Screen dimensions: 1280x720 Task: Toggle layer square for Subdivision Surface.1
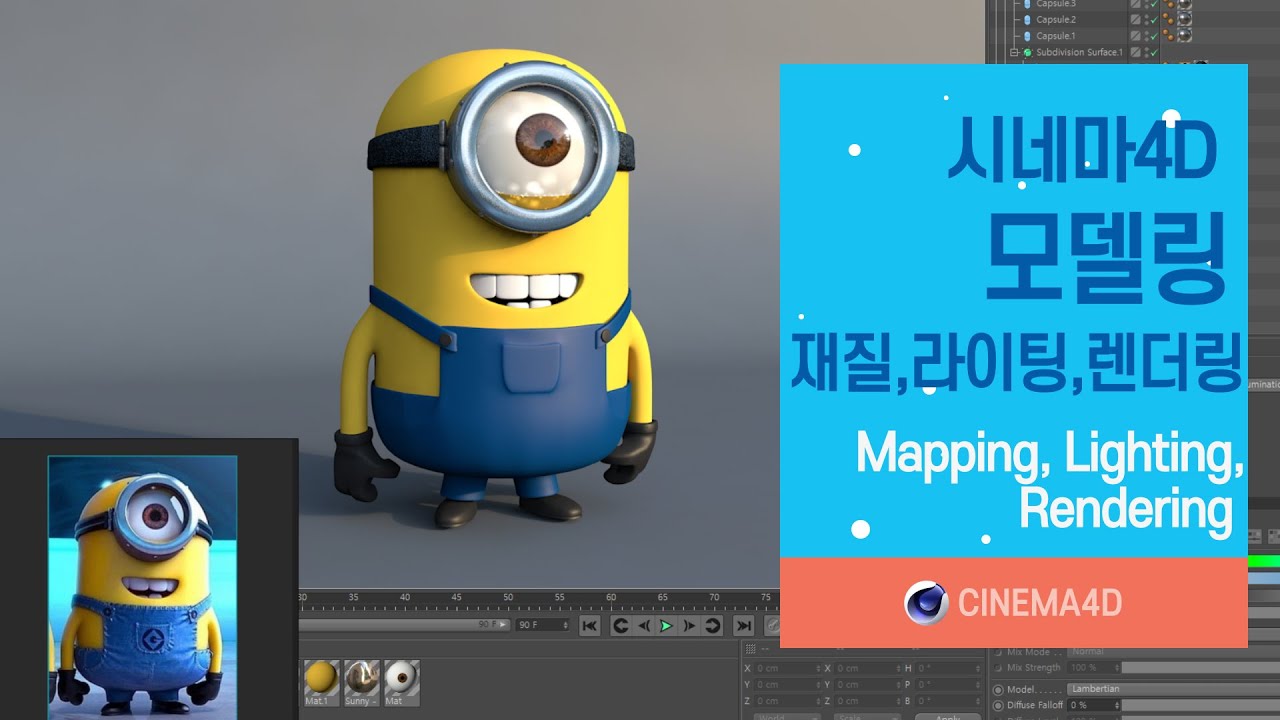pos(1135,52)
